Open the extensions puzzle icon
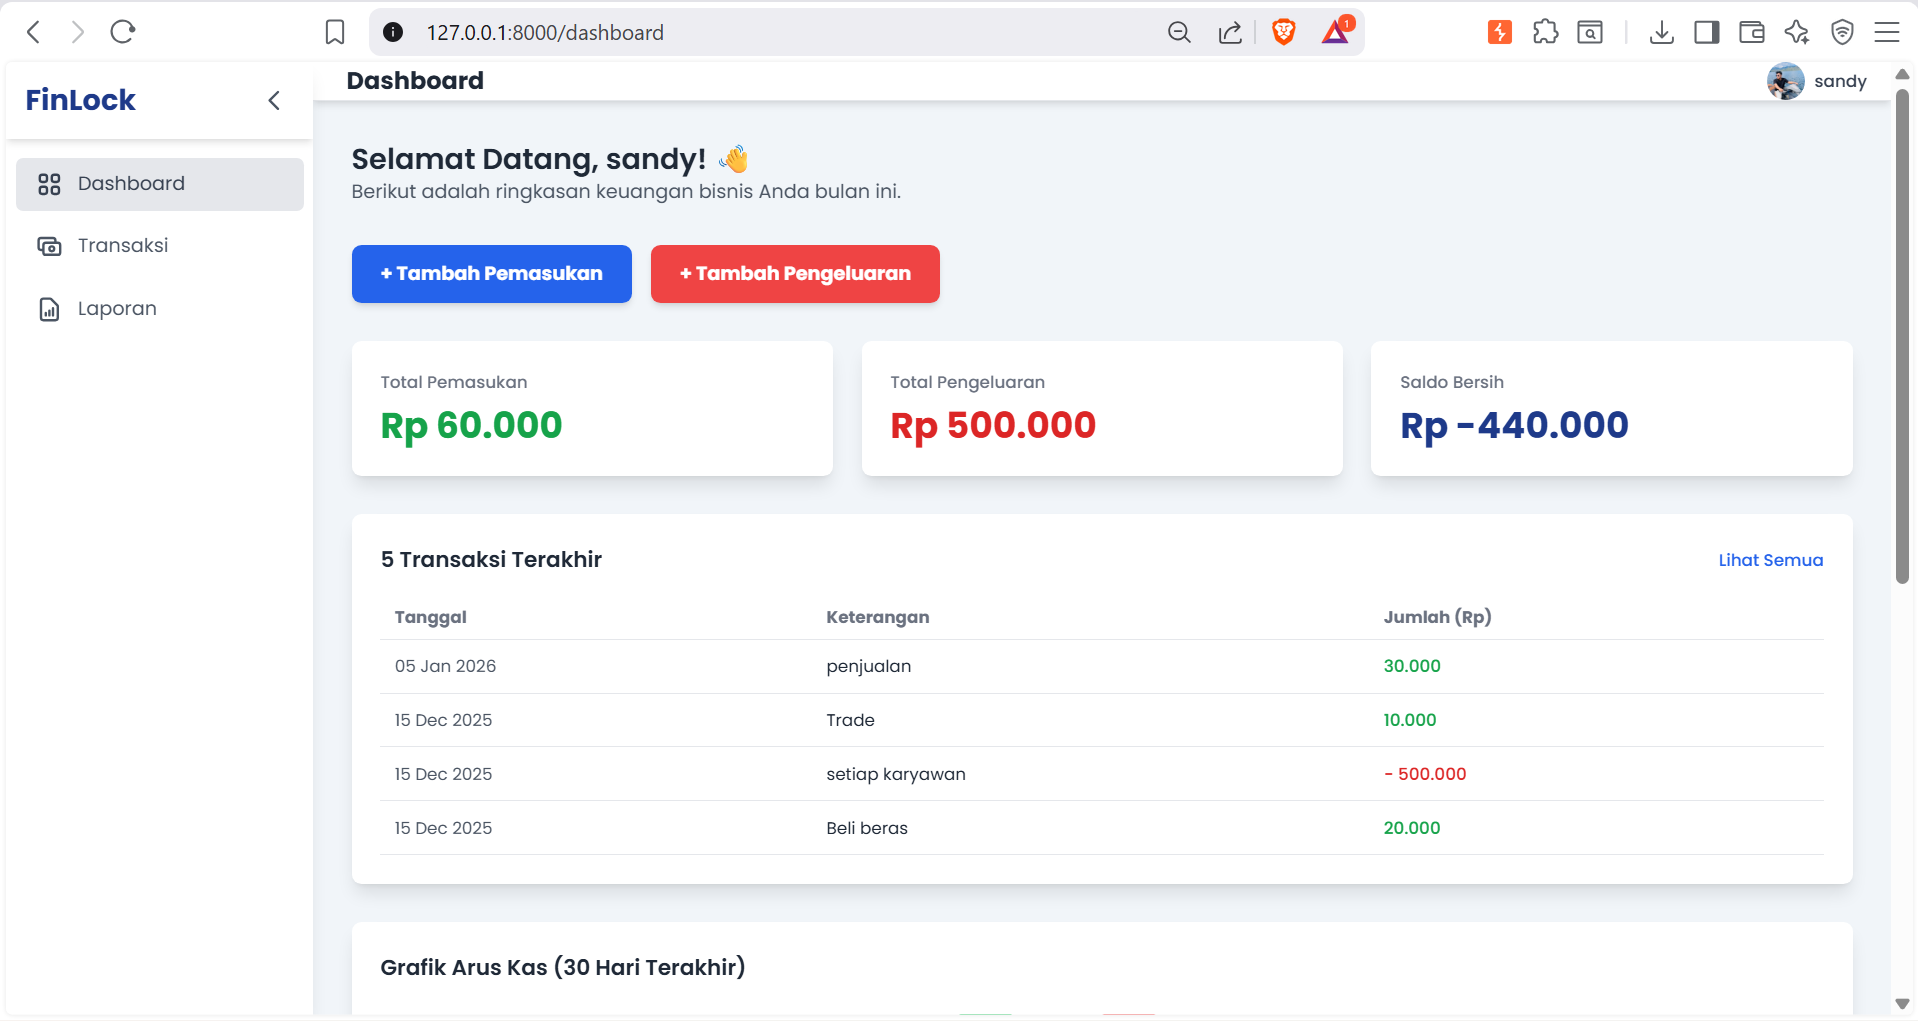Viewport: 1918px width, 1021px height. (x=1545, y=32)
